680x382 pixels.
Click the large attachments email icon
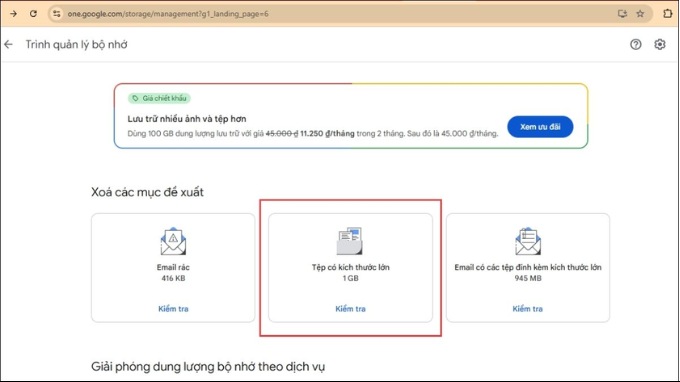527,241
